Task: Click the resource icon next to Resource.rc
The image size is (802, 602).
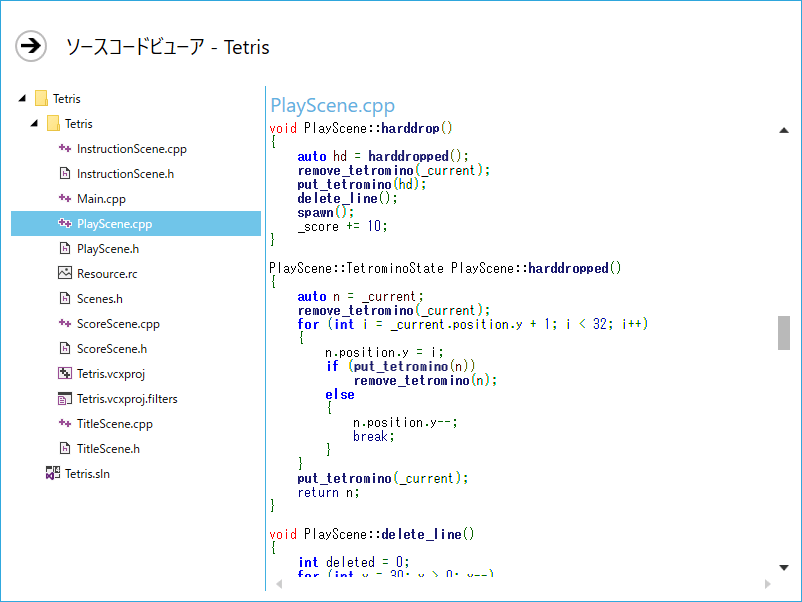Action: point(65,273)
